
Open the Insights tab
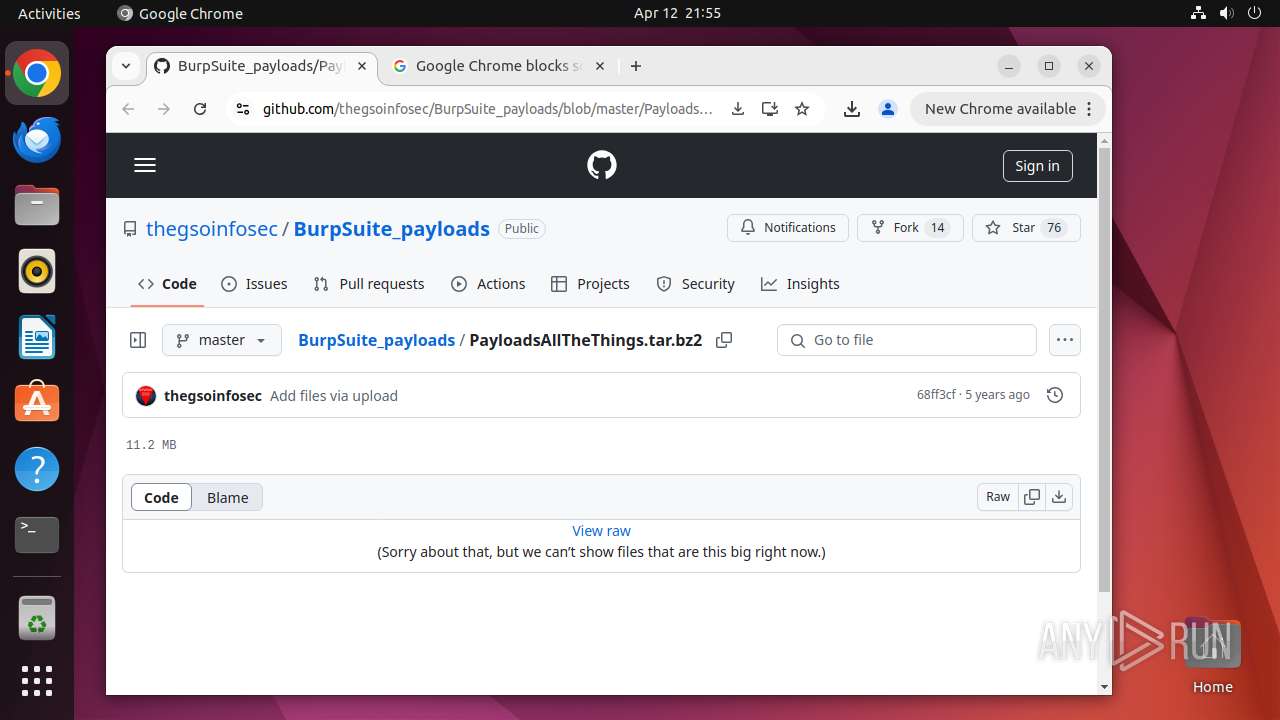pos(800,284)
